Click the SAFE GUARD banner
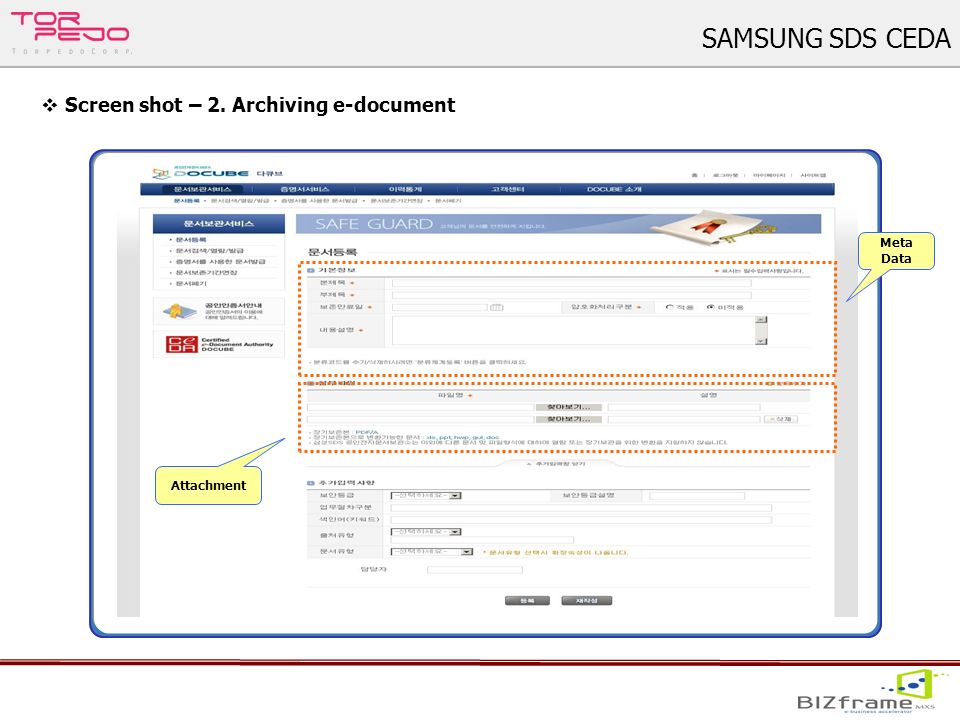Screen dimensions: 960x720 click(x=558, y=224)
